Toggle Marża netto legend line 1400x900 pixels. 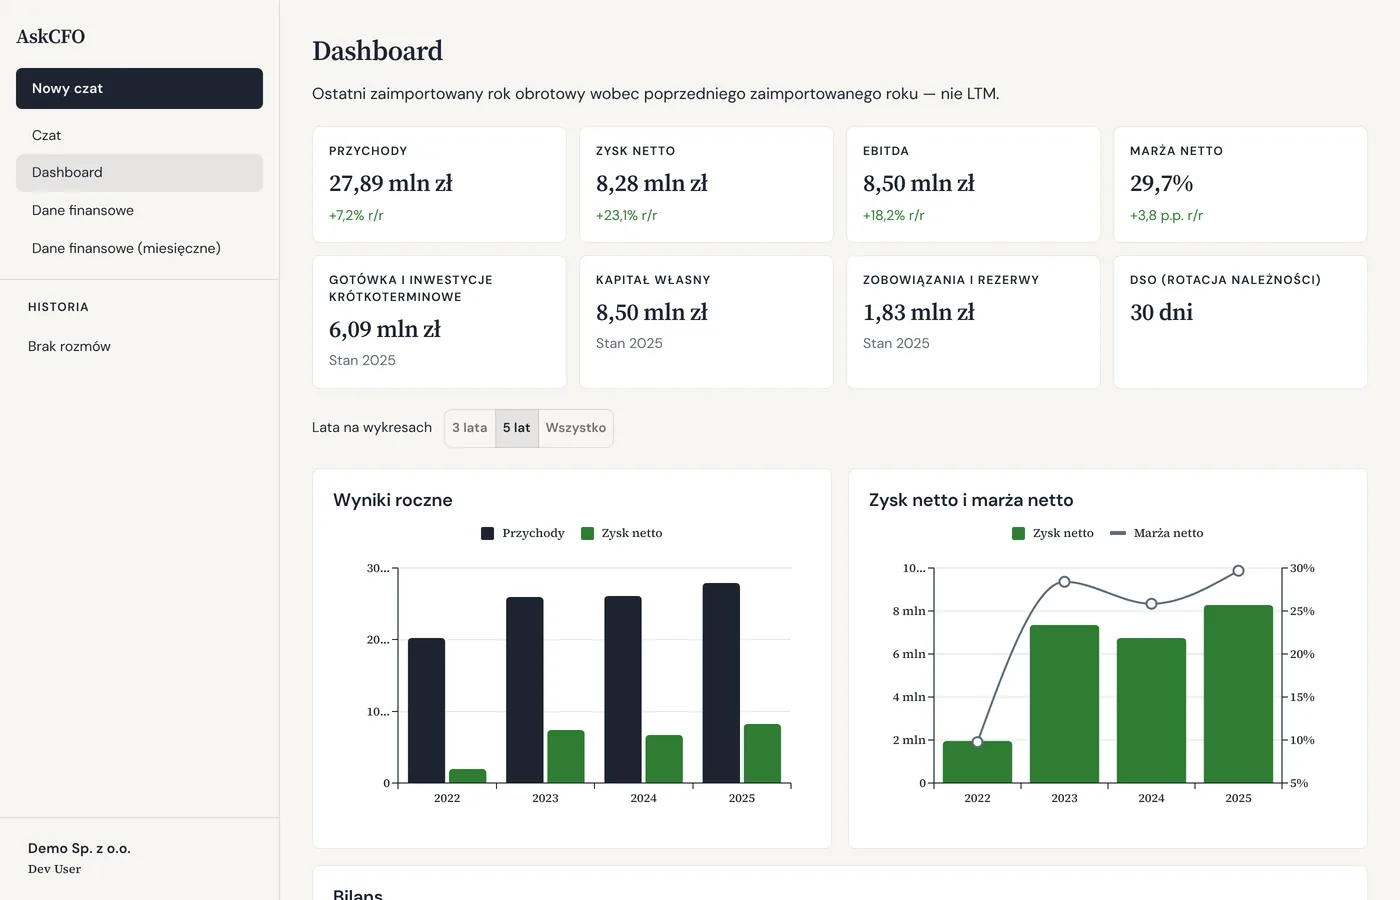click(1157, 533)
